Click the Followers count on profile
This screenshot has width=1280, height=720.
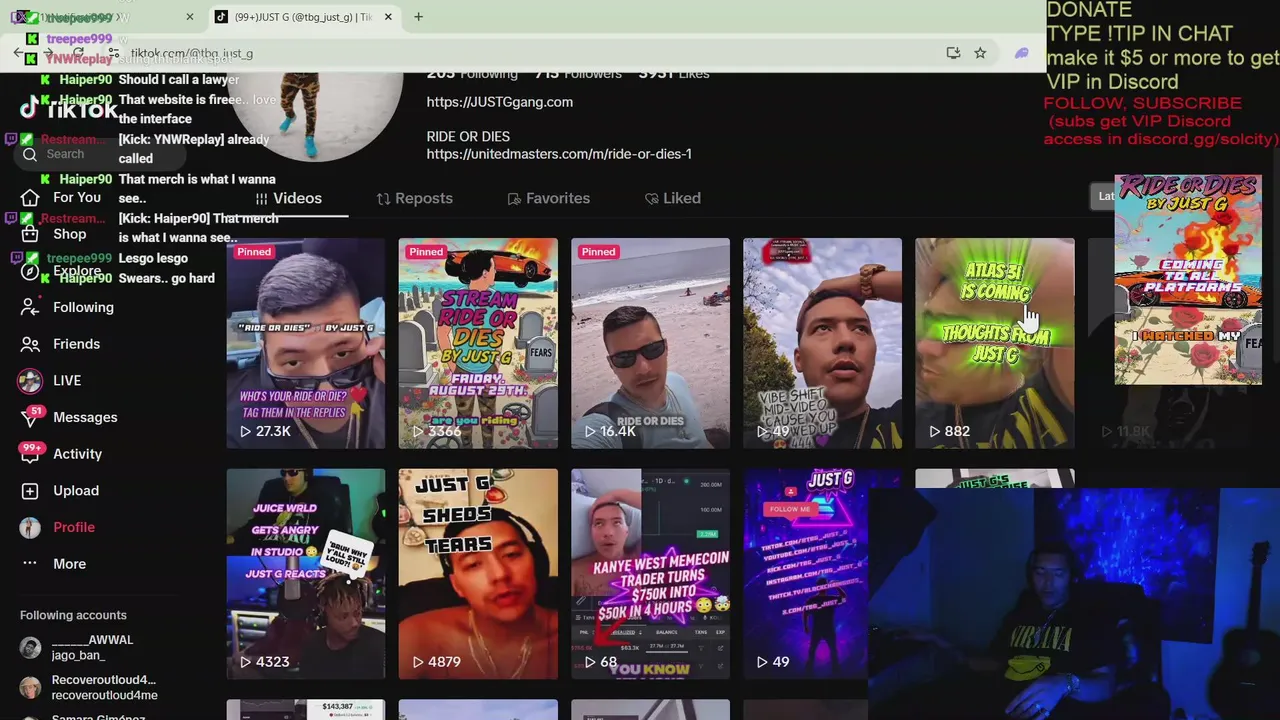(x=578, y=74)
